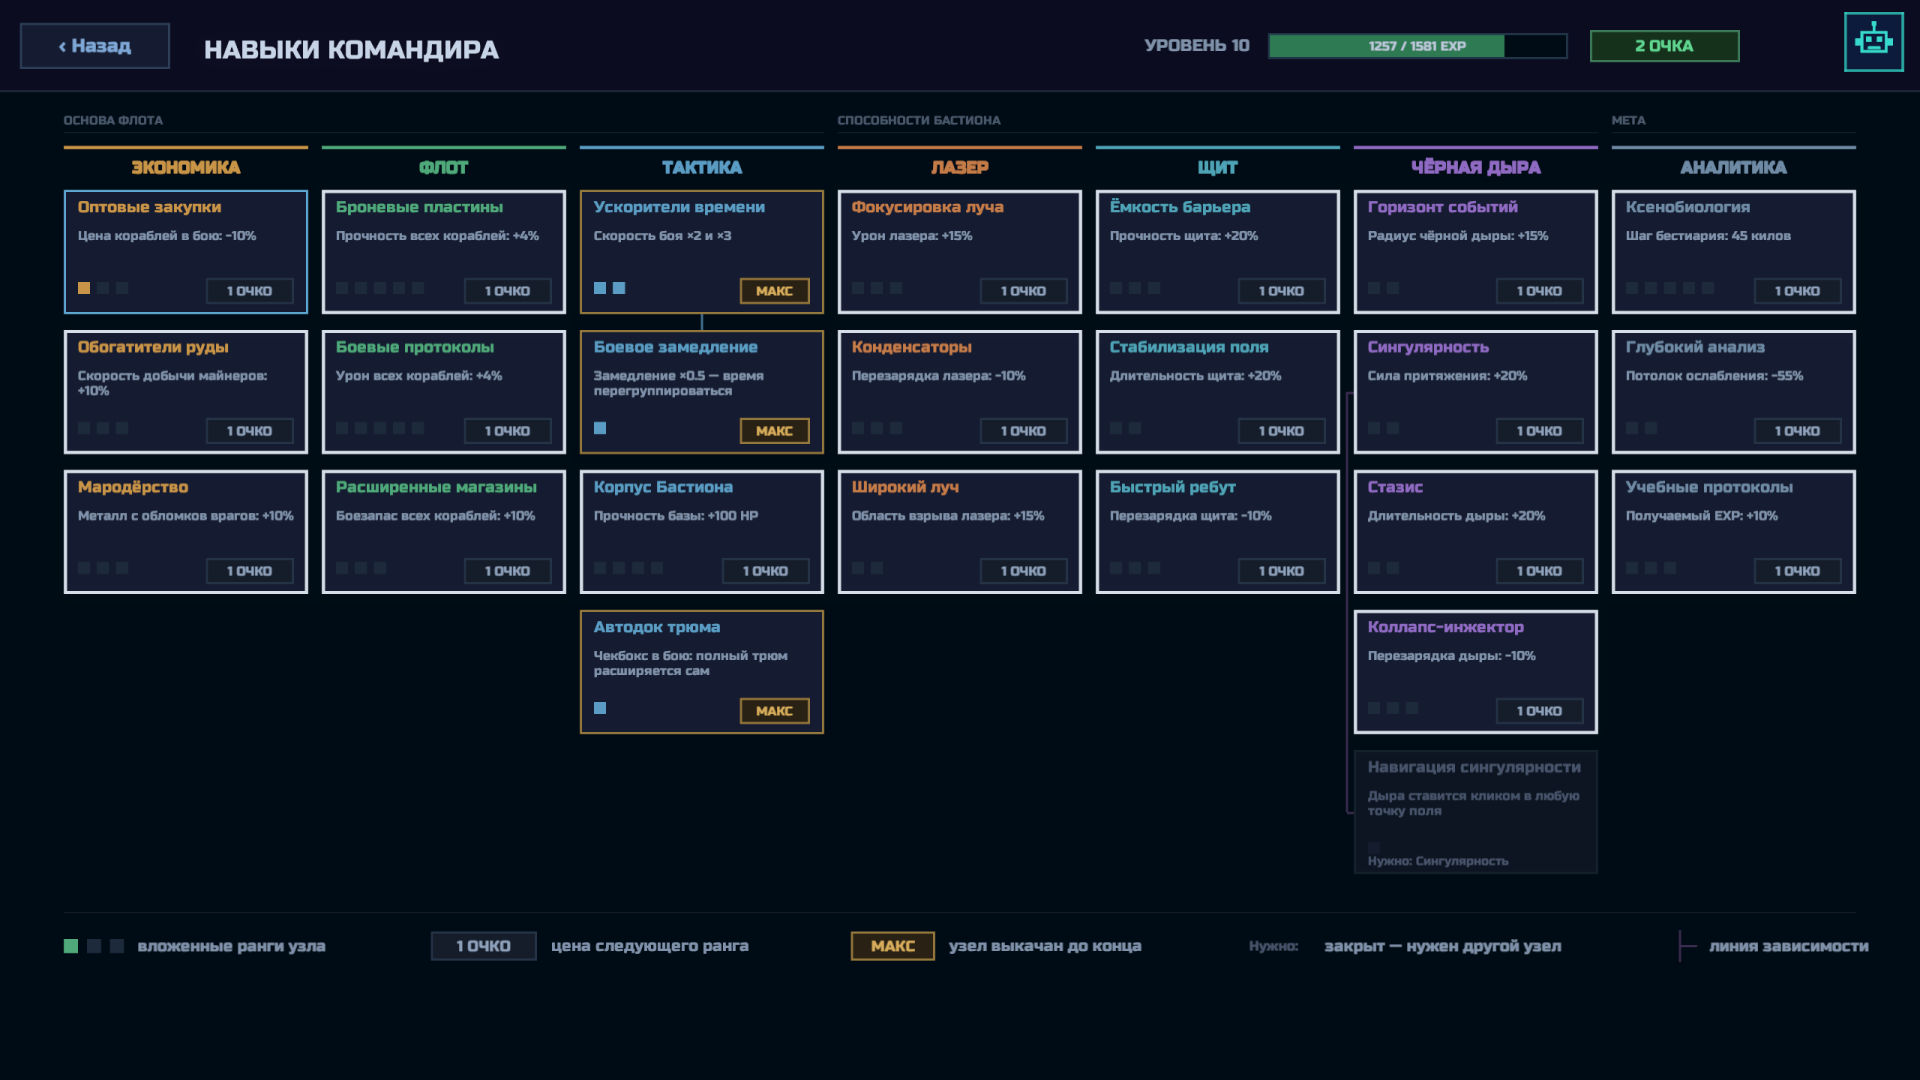This screenshot has height=1080, width=1920.
Task: Click the blue rank pip on Боевое замедление
Action: 600,428
